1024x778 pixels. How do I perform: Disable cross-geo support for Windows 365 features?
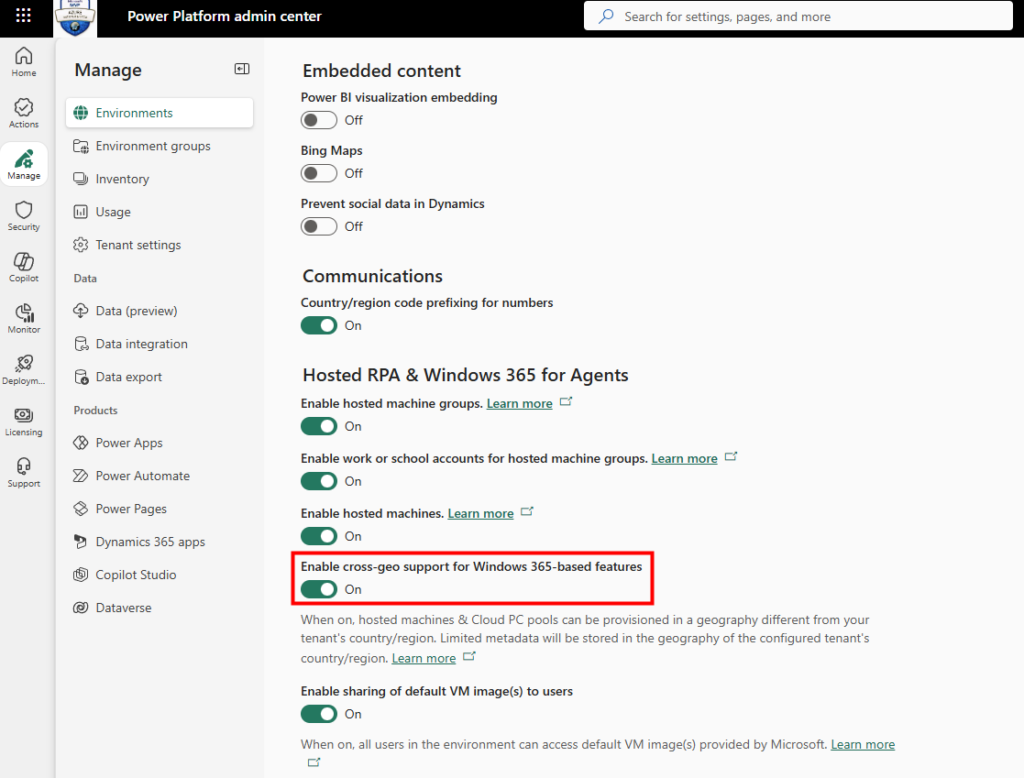[x=319, y=589]
